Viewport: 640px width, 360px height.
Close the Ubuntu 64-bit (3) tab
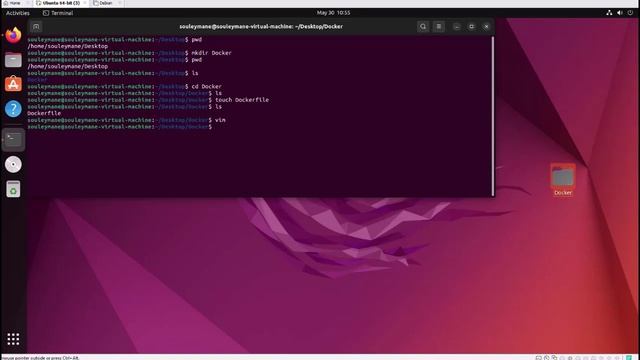(x=85, y=3)
